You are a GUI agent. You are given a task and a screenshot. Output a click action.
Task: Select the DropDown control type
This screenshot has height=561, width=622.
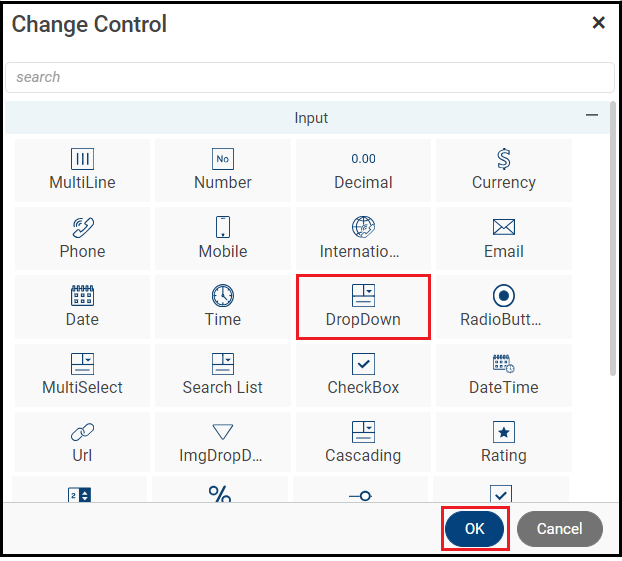363,307
